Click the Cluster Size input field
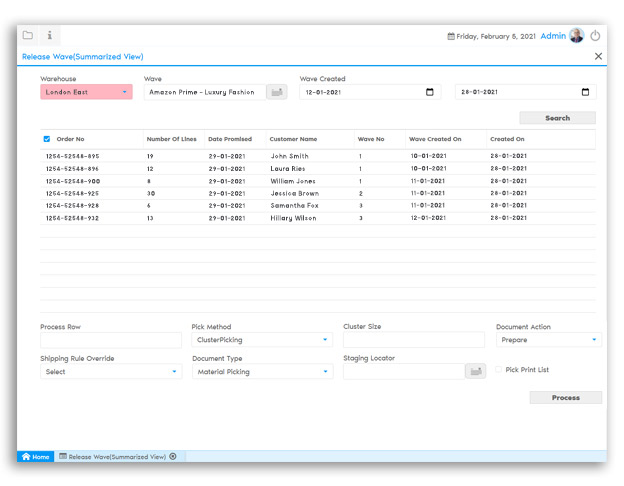The image size is (624, 486). pyautogui.click(x=413, y=340)
